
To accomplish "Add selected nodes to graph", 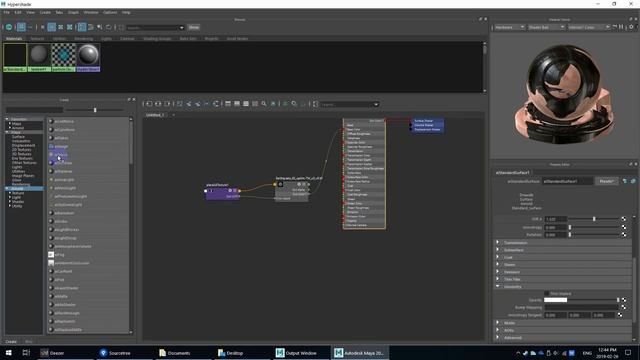I will (x=189, y=104).
